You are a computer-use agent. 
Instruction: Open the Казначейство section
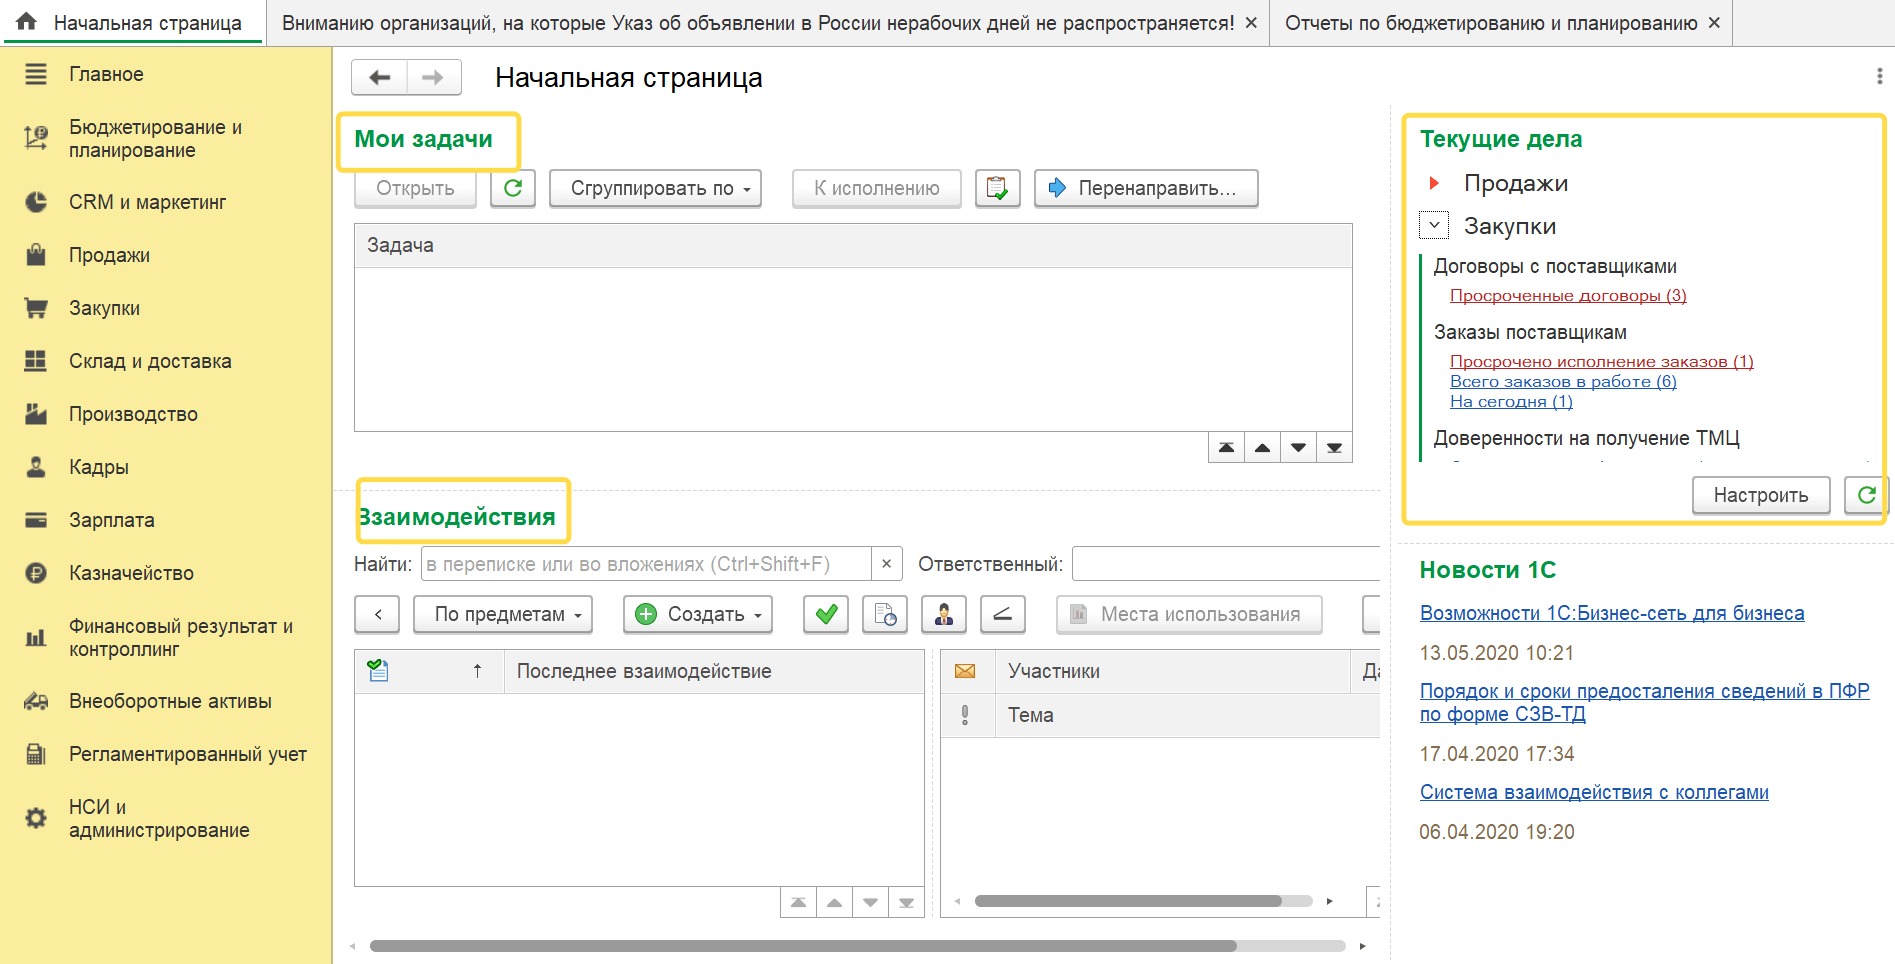coord(131,573)
